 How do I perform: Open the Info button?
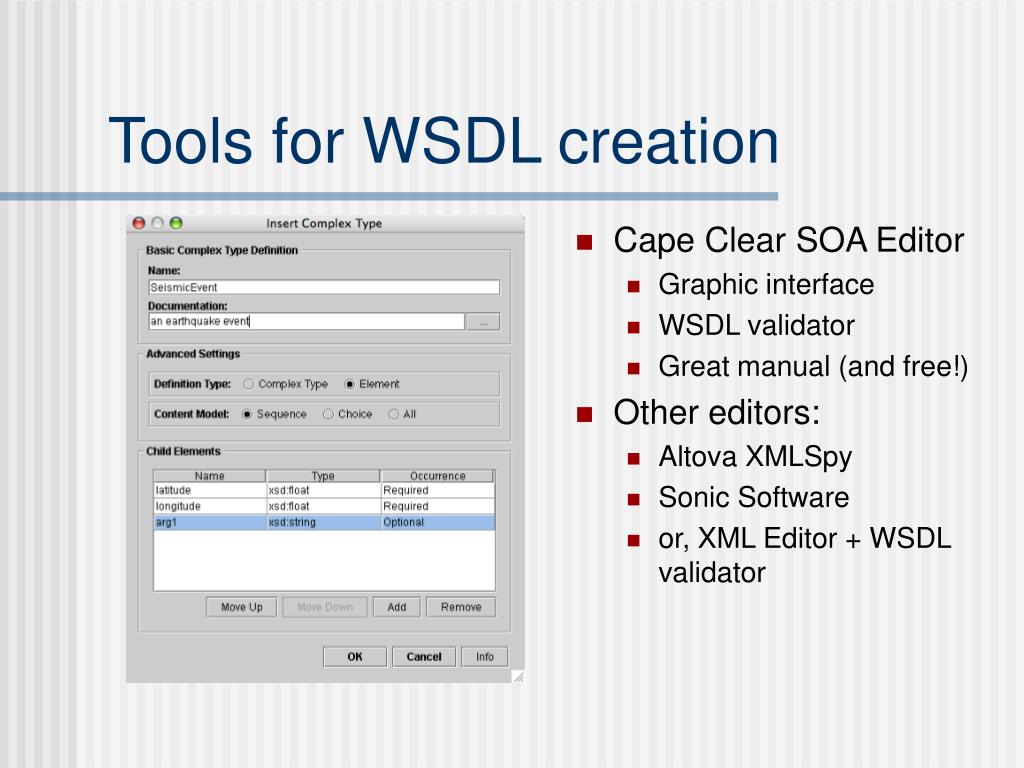coord(485,657)
